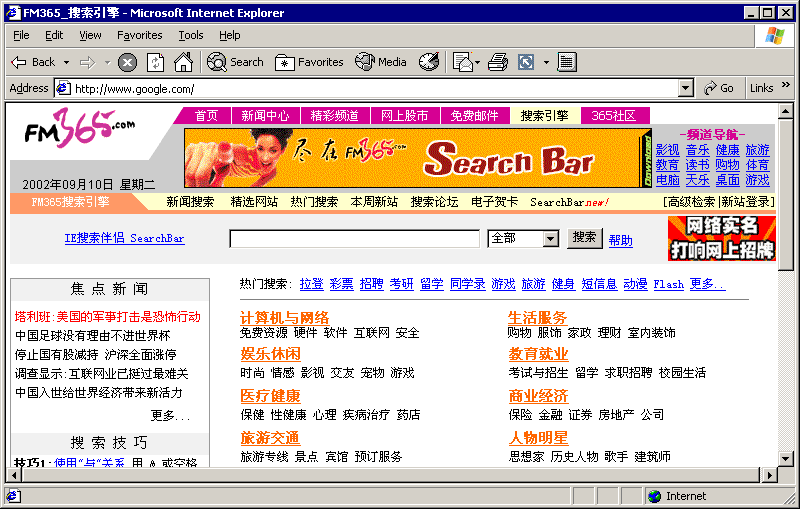
Task: Open the Favorites menu
Action: click(140, 35)
